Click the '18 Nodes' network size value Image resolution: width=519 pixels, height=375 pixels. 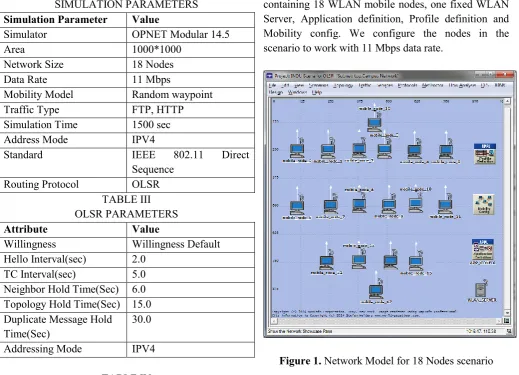point(153,64)
